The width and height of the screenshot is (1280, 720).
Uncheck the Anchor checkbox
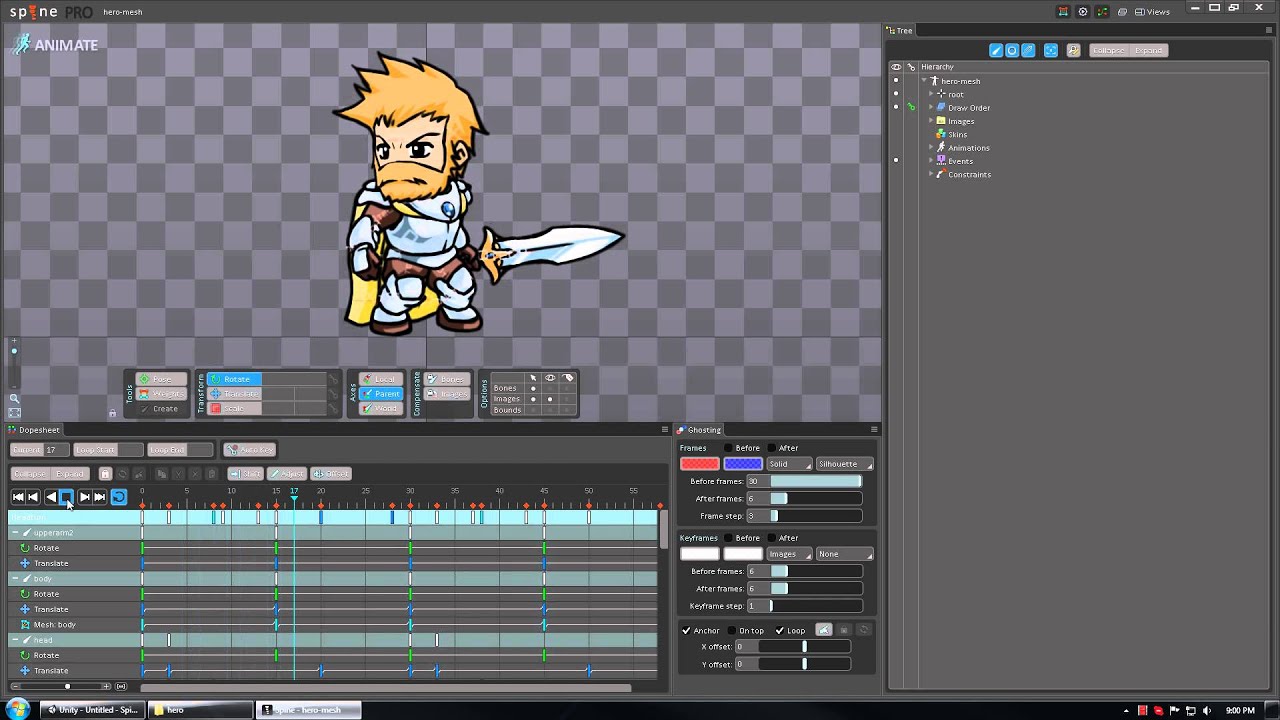(686, 631)
